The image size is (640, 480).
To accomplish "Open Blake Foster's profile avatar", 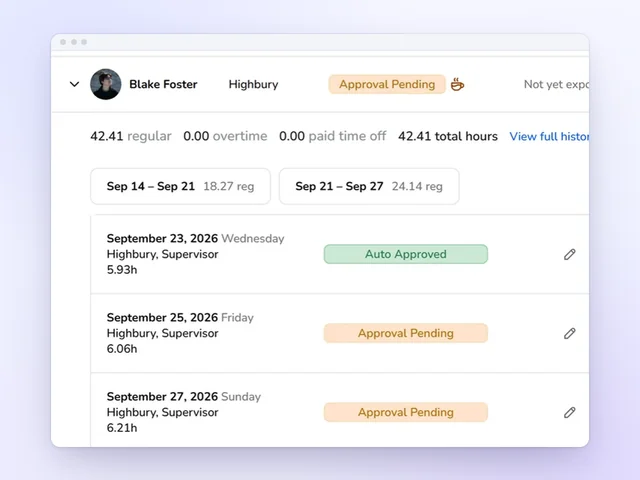I will 106,84.
